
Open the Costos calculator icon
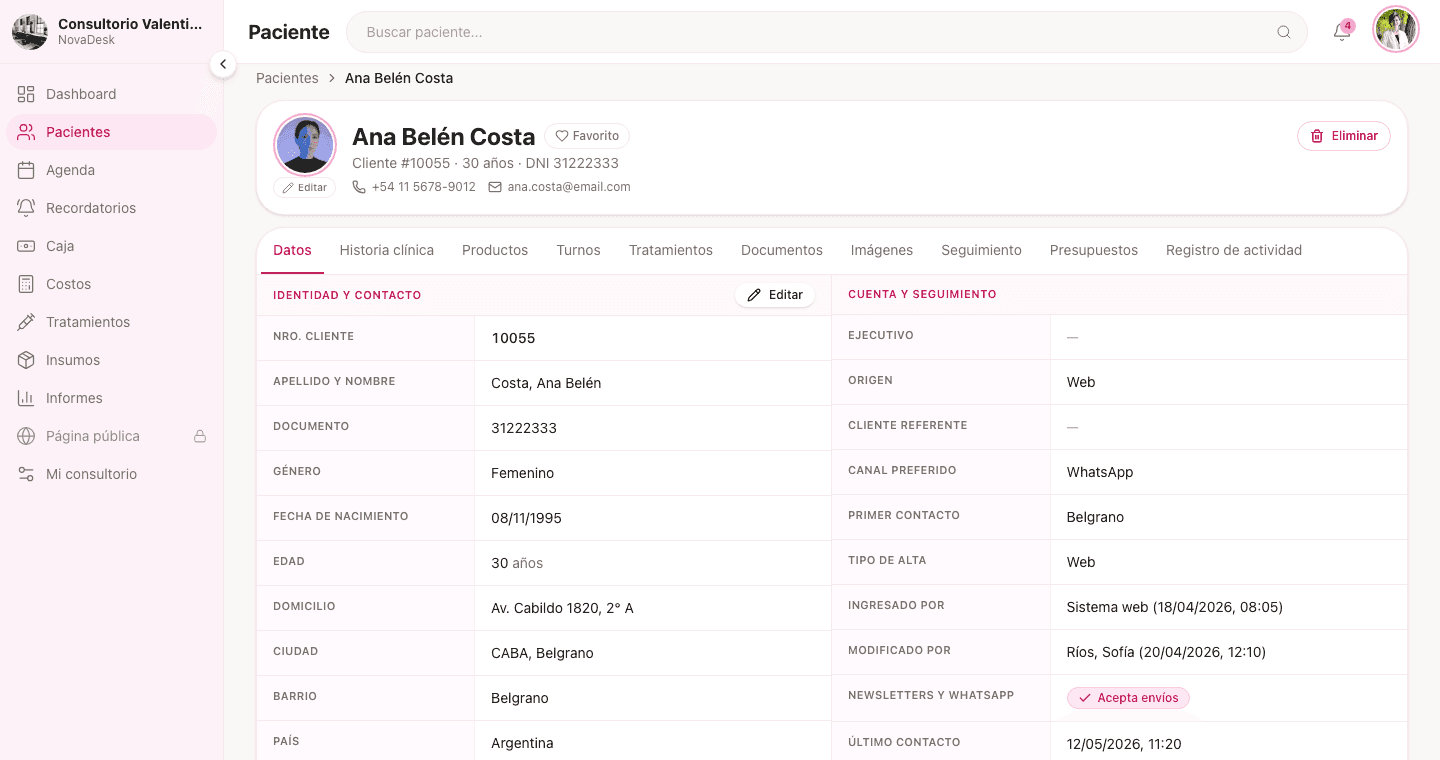[26, 284]
